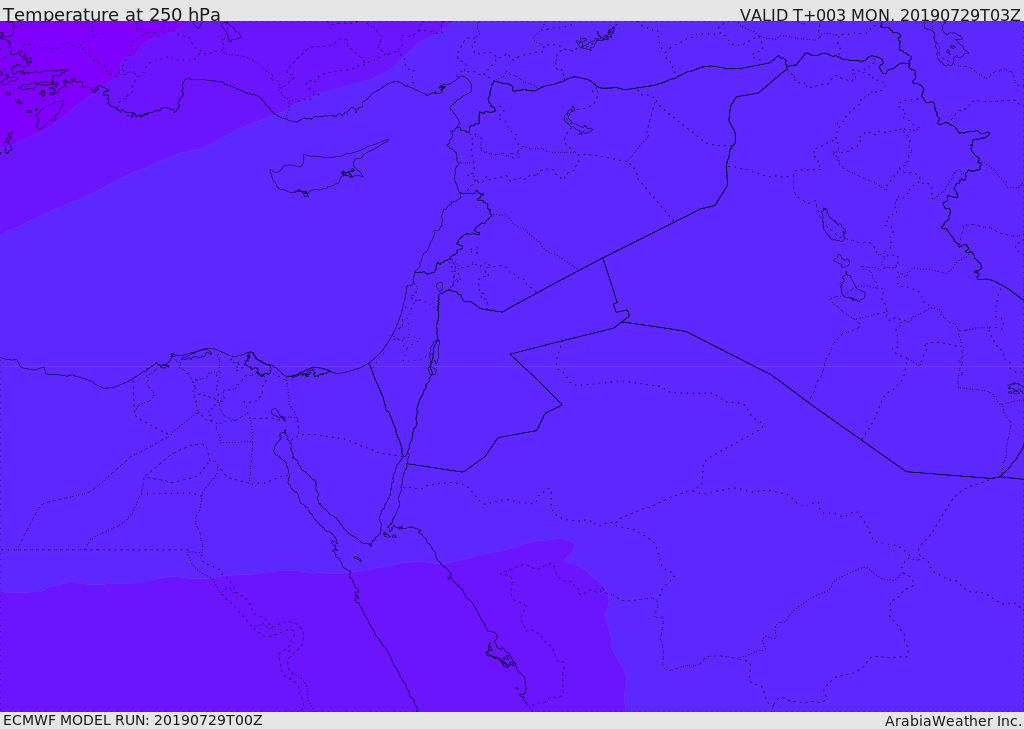This screenshot has height=729, width=1024.
Task: Click the 'ECMWF MODEL RUN: 20190729T00Z' label
Action: tap(133, 720)
